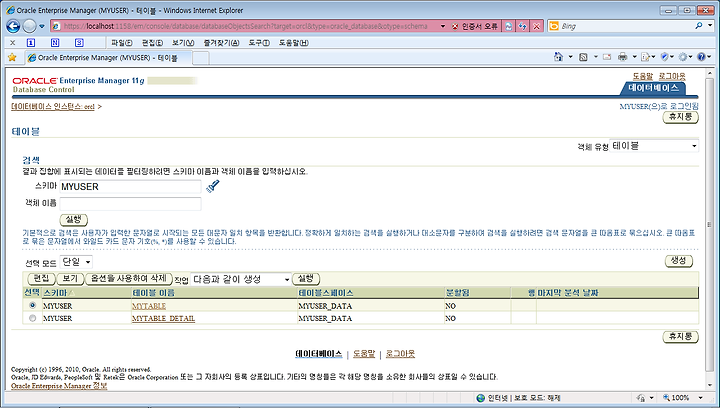This screenshot has height=408, width=720.
Task: Open address bar URL history dropdown
Action: tap(443, 27)
